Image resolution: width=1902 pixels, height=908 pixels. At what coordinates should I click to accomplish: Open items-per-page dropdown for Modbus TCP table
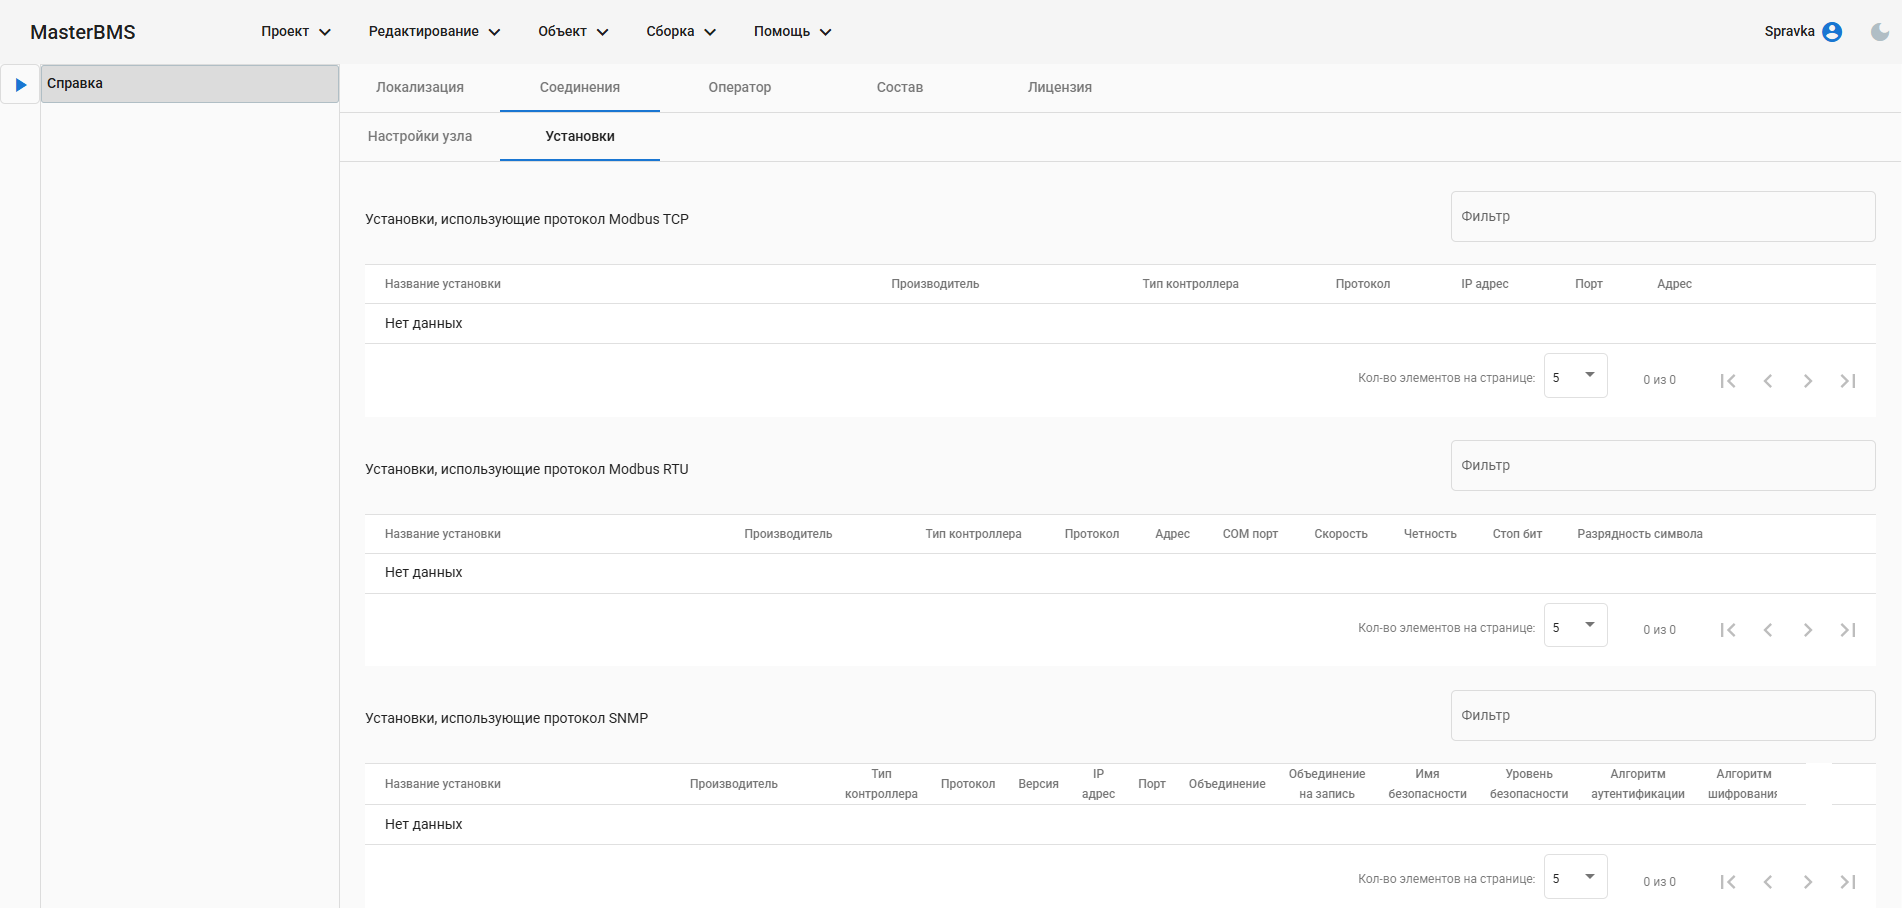(x=1575, y=376)
